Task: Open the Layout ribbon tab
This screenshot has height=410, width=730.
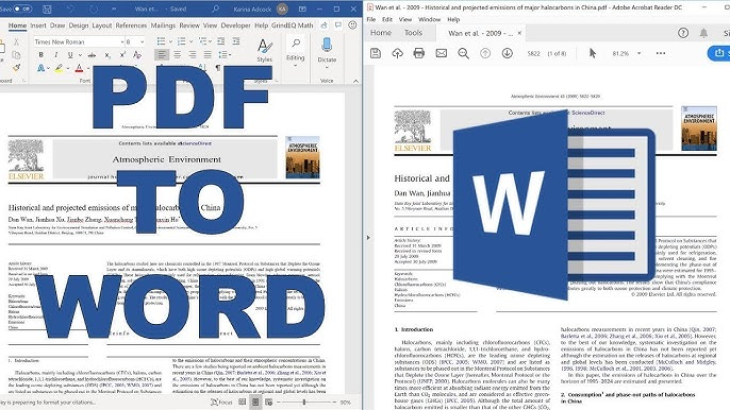Action: [101, 26]
